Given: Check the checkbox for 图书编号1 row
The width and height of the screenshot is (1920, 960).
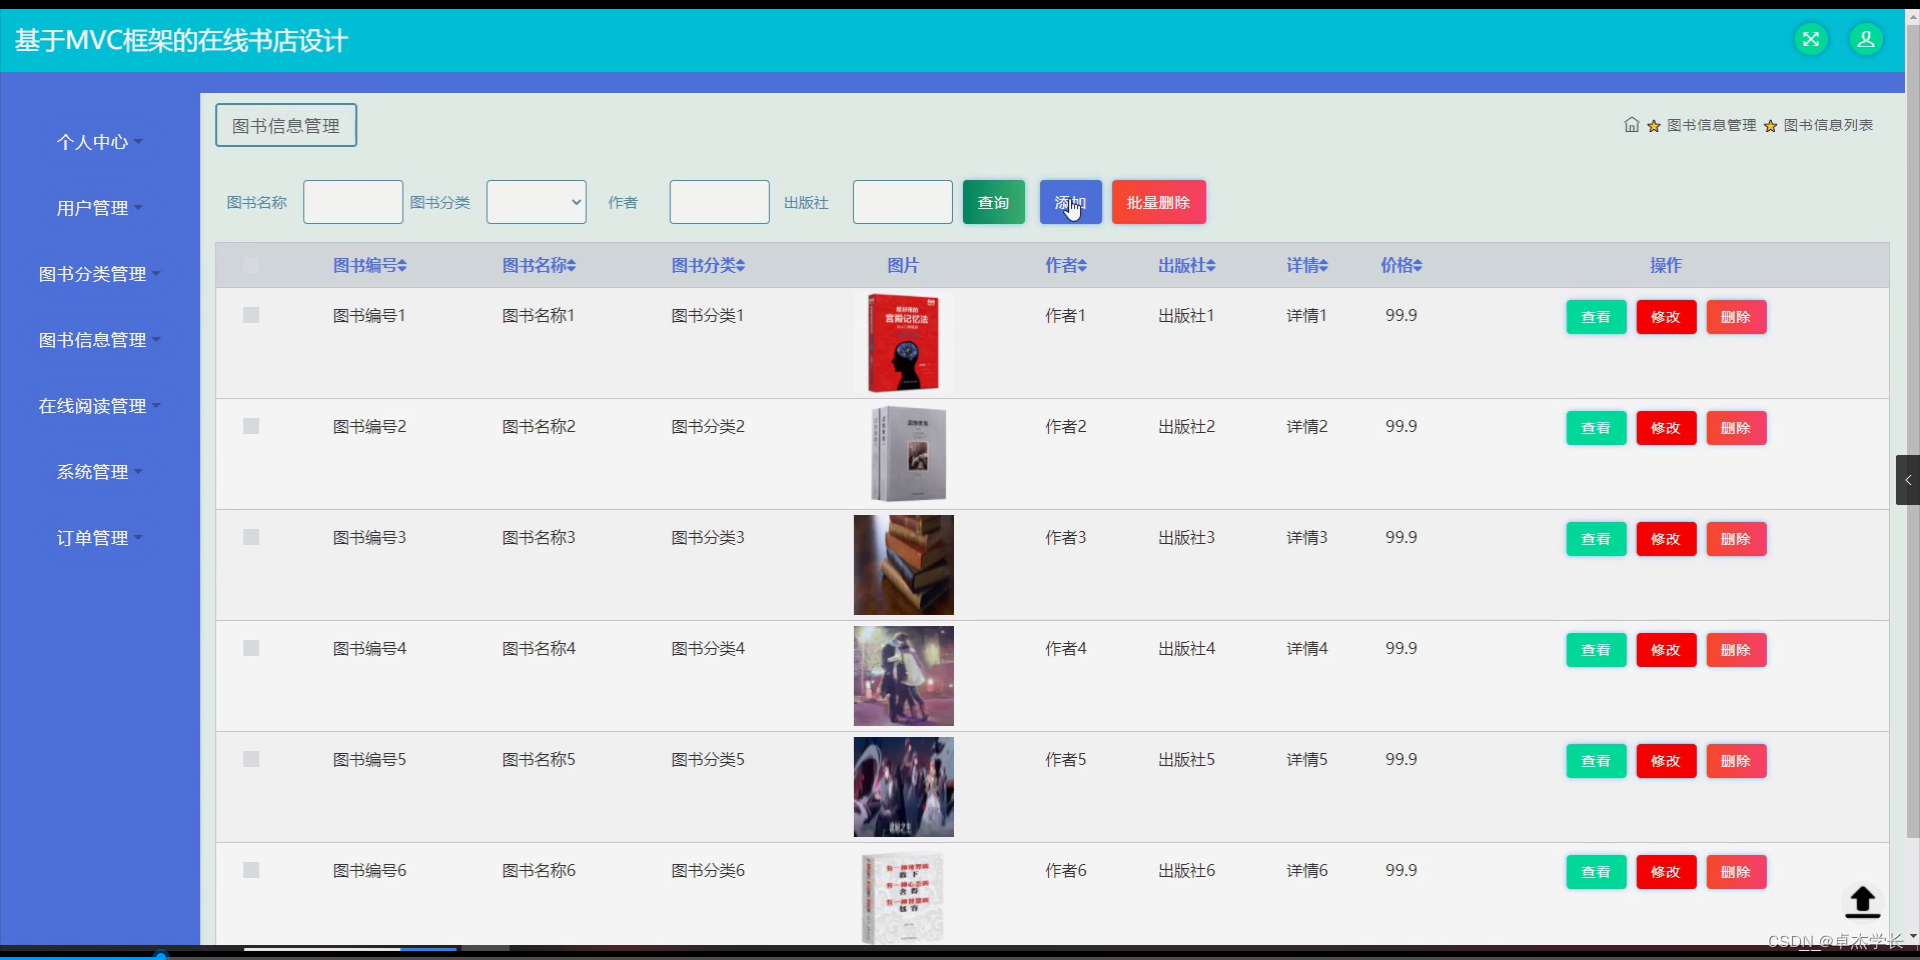Looking at the screenshot, I should (251, 315).
